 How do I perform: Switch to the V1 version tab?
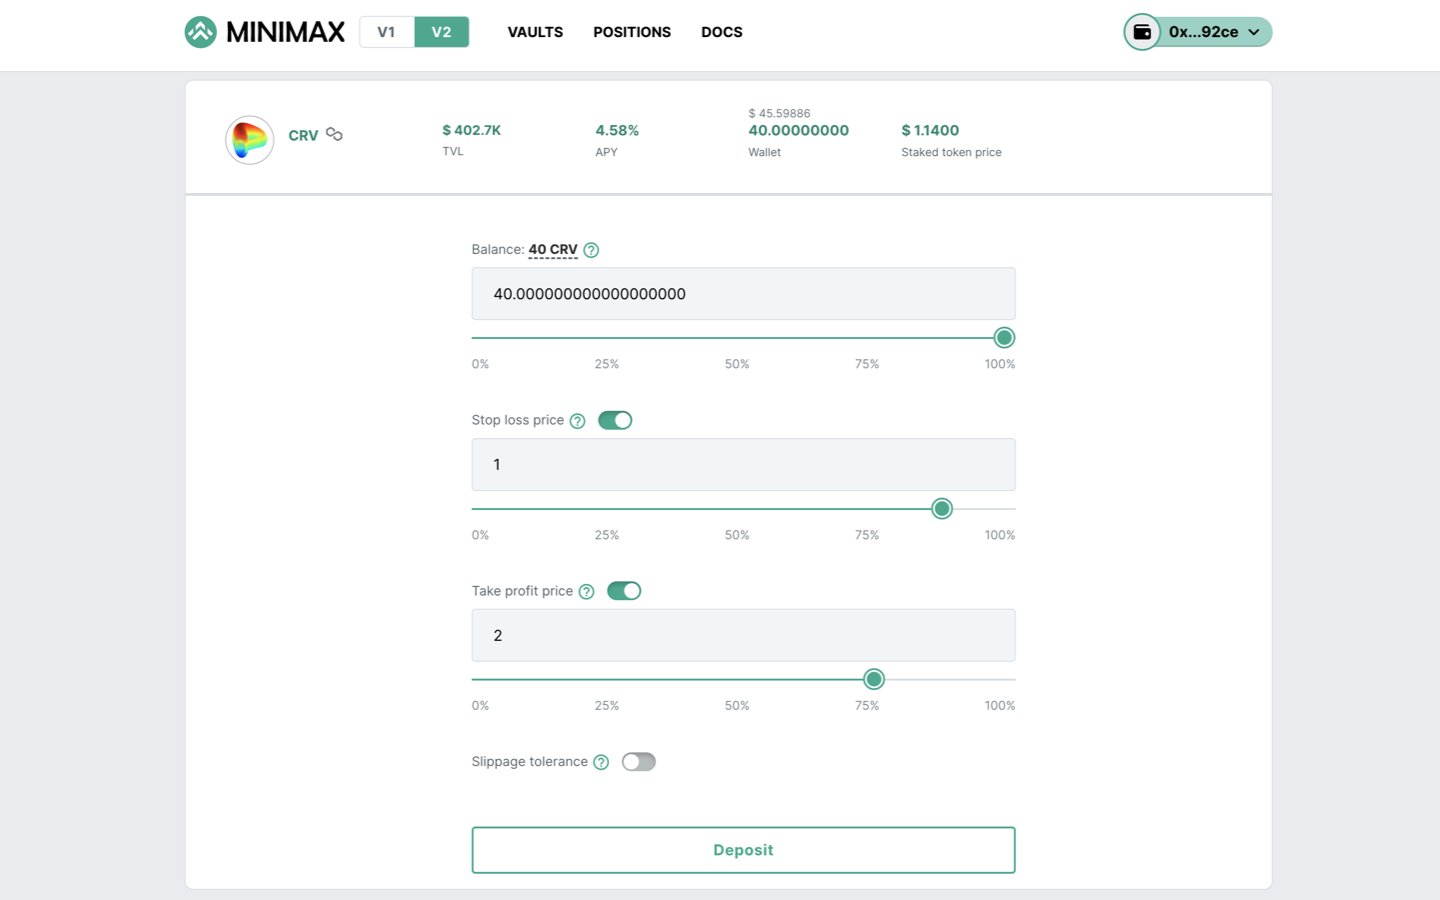pyautogui.click(x=387, y=32)
